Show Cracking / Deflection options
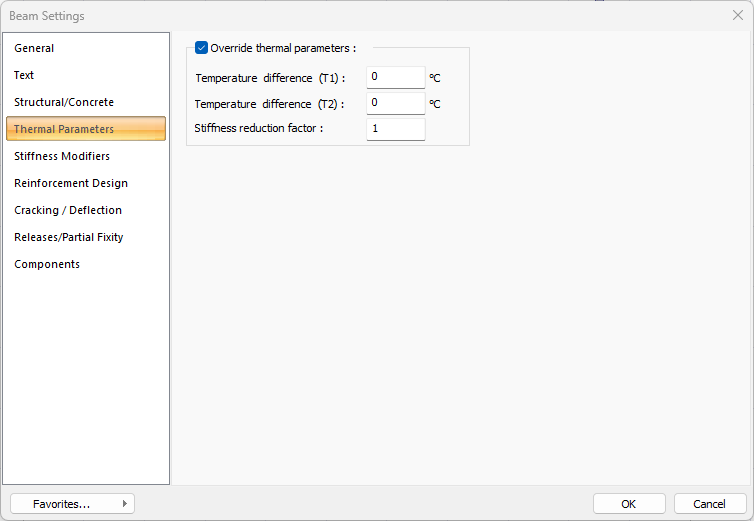 tap(68, 210)
